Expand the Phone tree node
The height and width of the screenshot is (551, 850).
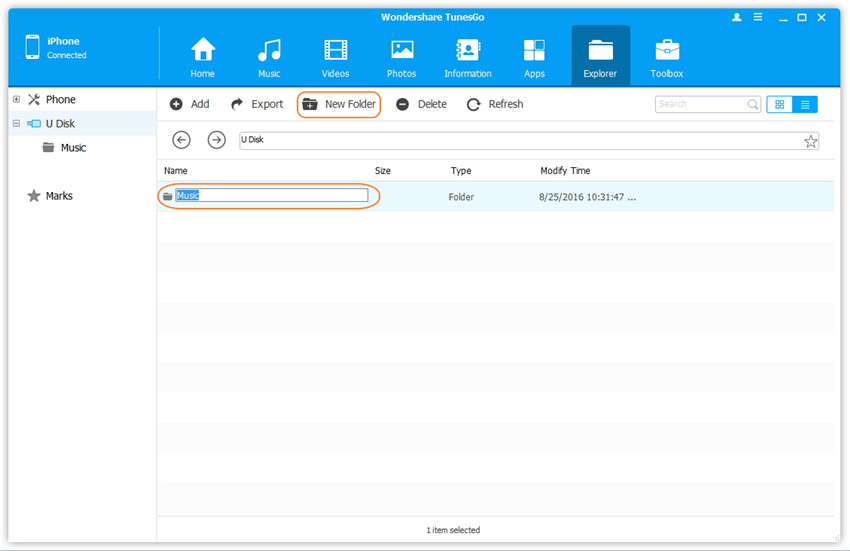[16, 100]
